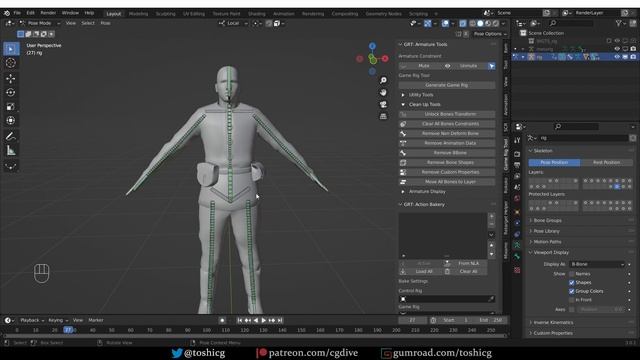Select the Measure tool

pos(11,151)
